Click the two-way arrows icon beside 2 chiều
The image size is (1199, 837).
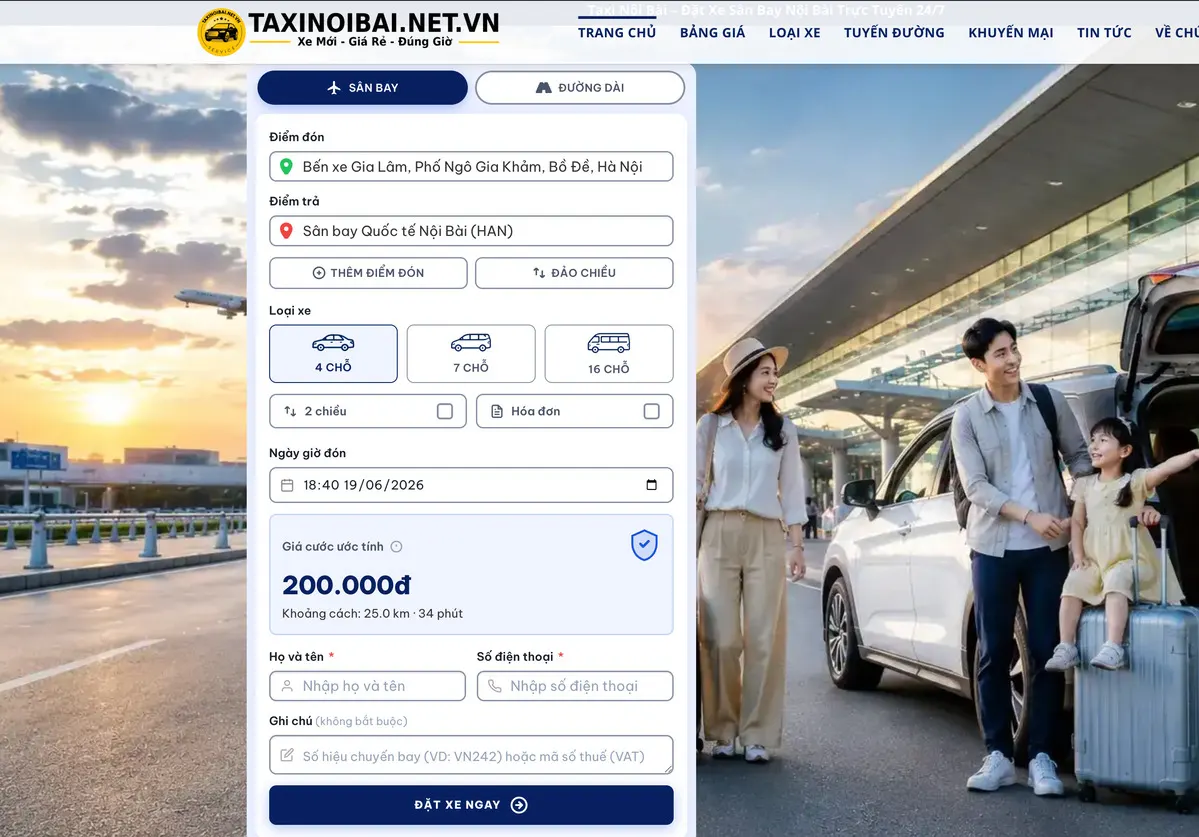291,411
